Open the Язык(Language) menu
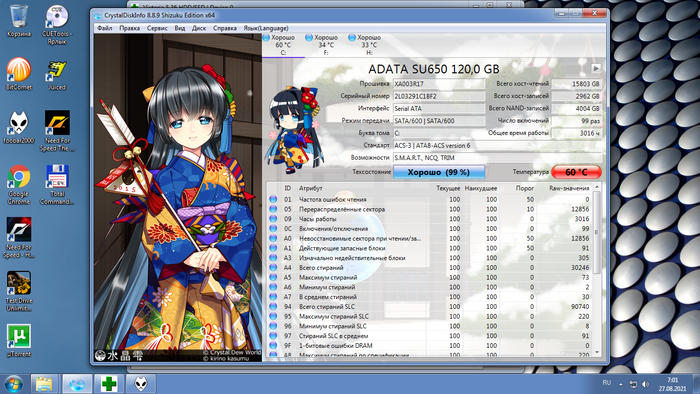The image size is (700, 394). [x=266, y=28]
